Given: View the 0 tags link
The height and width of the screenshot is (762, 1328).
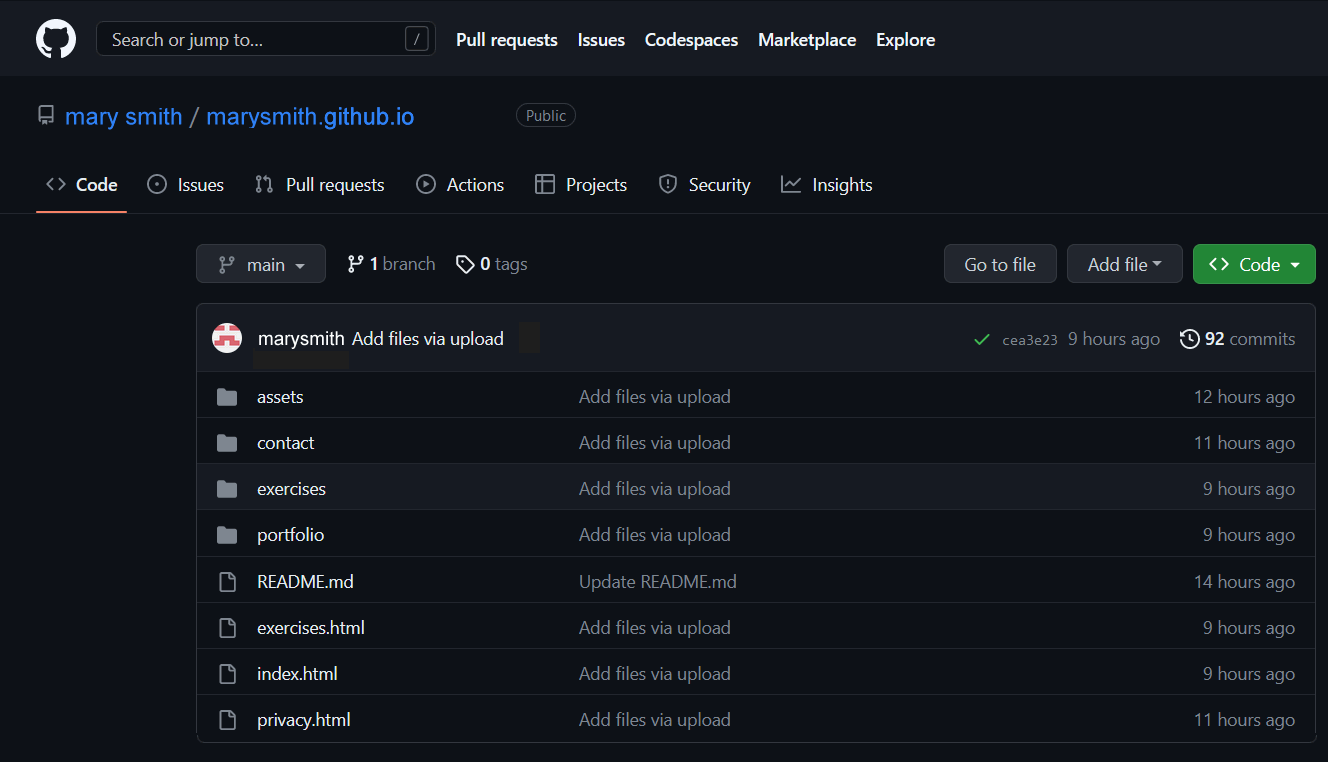Looking at the screenshot, I should (x=491, y=264).
